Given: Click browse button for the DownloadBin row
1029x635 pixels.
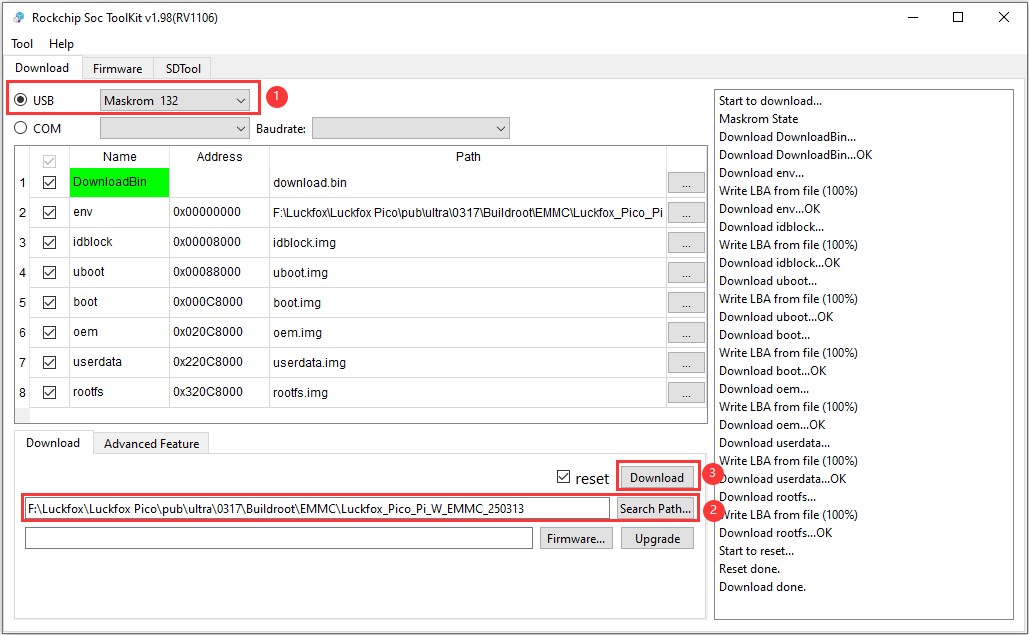Looking at the screenshot, I should [686, 183].
